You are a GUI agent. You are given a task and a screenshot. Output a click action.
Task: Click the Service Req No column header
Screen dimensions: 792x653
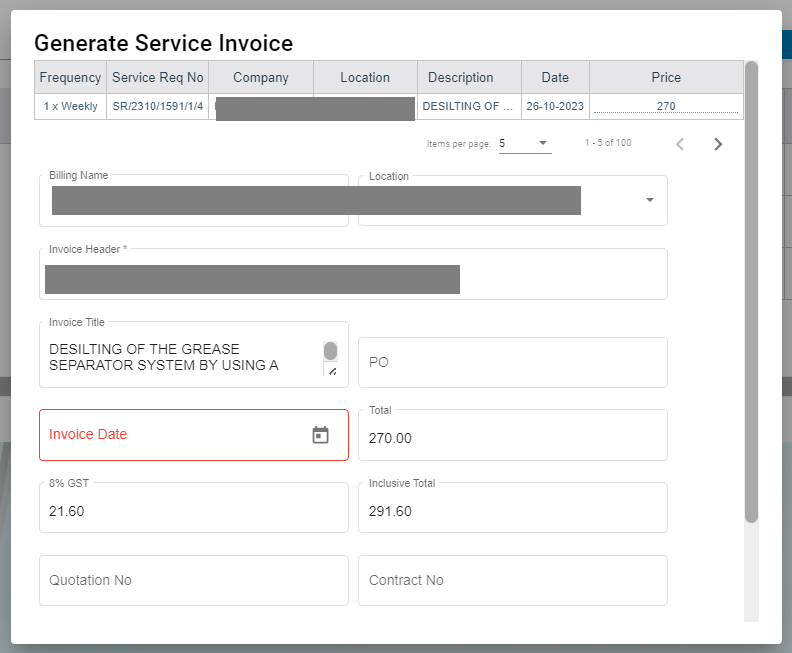157,77
